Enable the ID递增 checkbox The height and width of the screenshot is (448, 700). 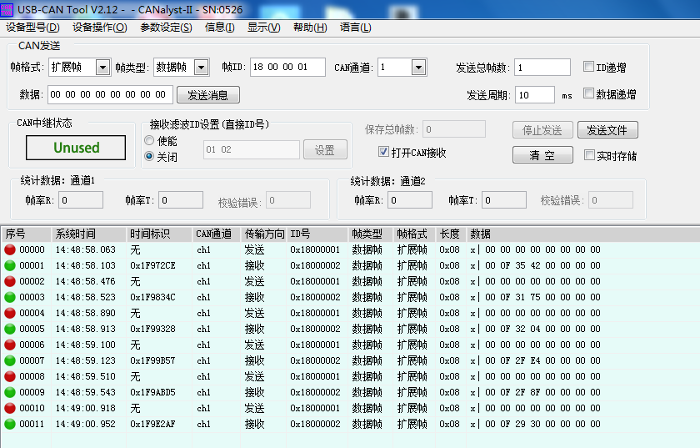[589, 68]
